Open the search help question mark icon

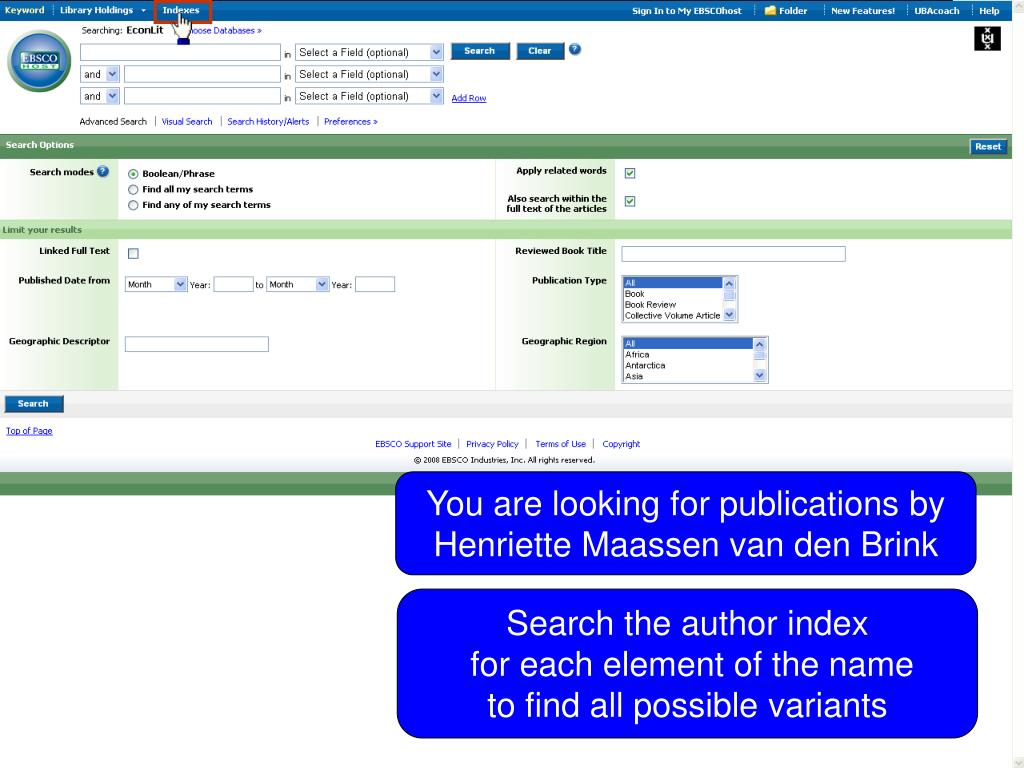point(575,50)
